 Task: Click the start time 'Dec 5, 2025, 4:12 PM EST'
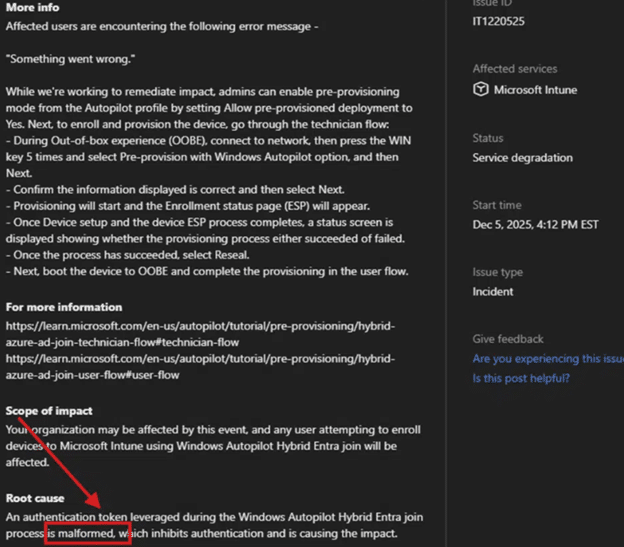click(535, 225)
